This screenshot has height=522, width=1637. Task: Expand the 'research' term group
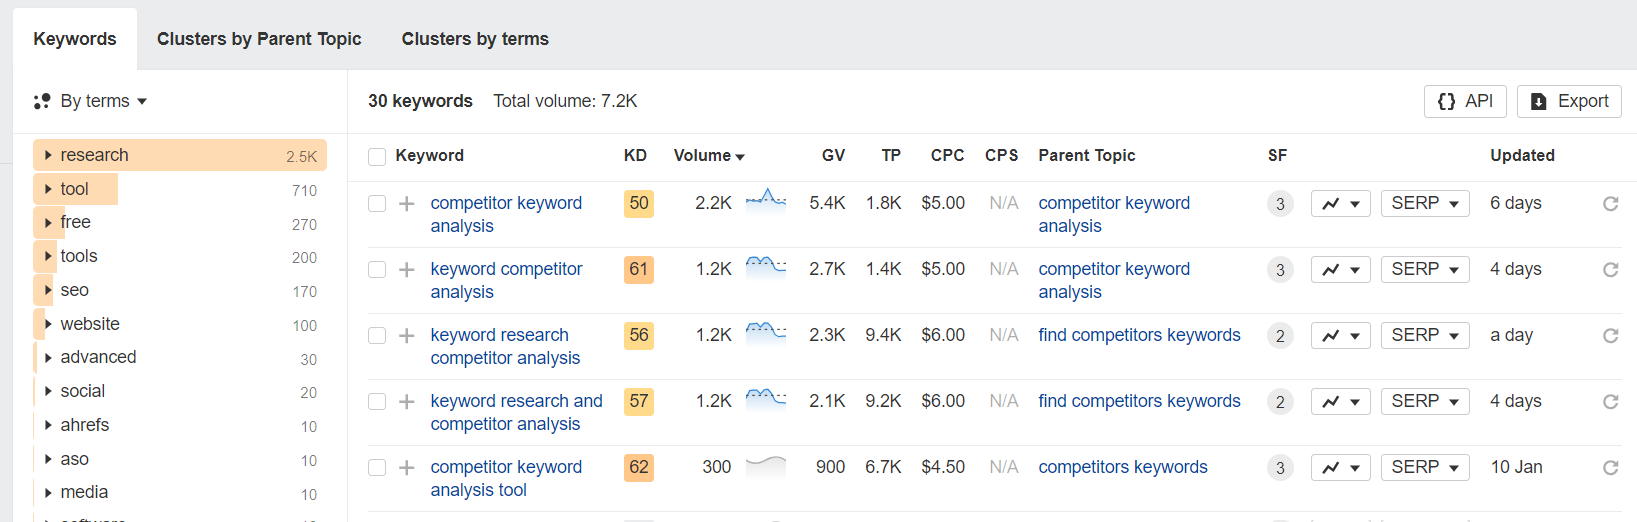[48, 155]
